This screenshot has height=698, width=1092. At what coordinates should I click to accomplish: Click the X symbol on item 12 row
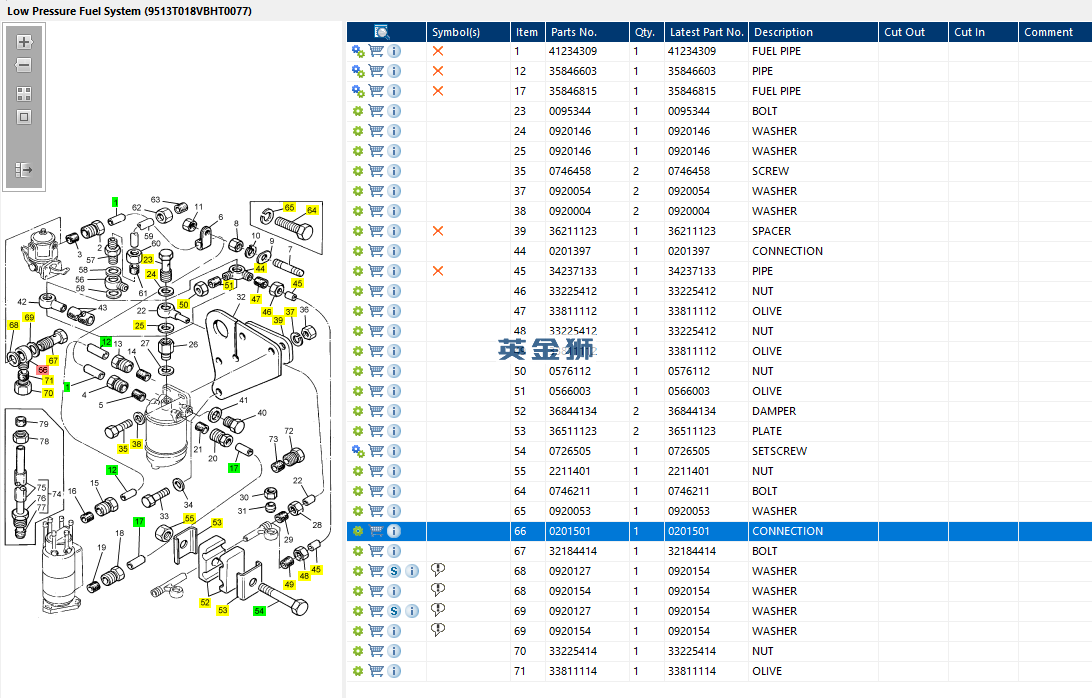[x=438, y=71]
